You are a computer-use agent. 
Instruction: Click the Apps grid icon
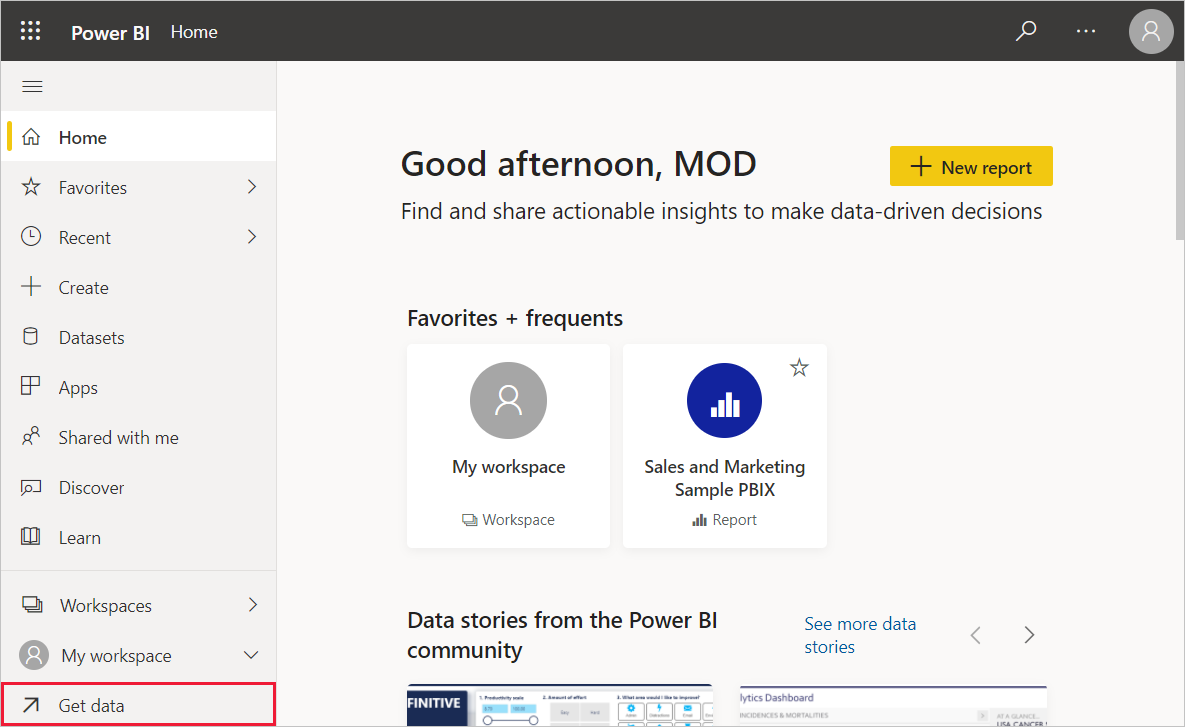[31, 387]
